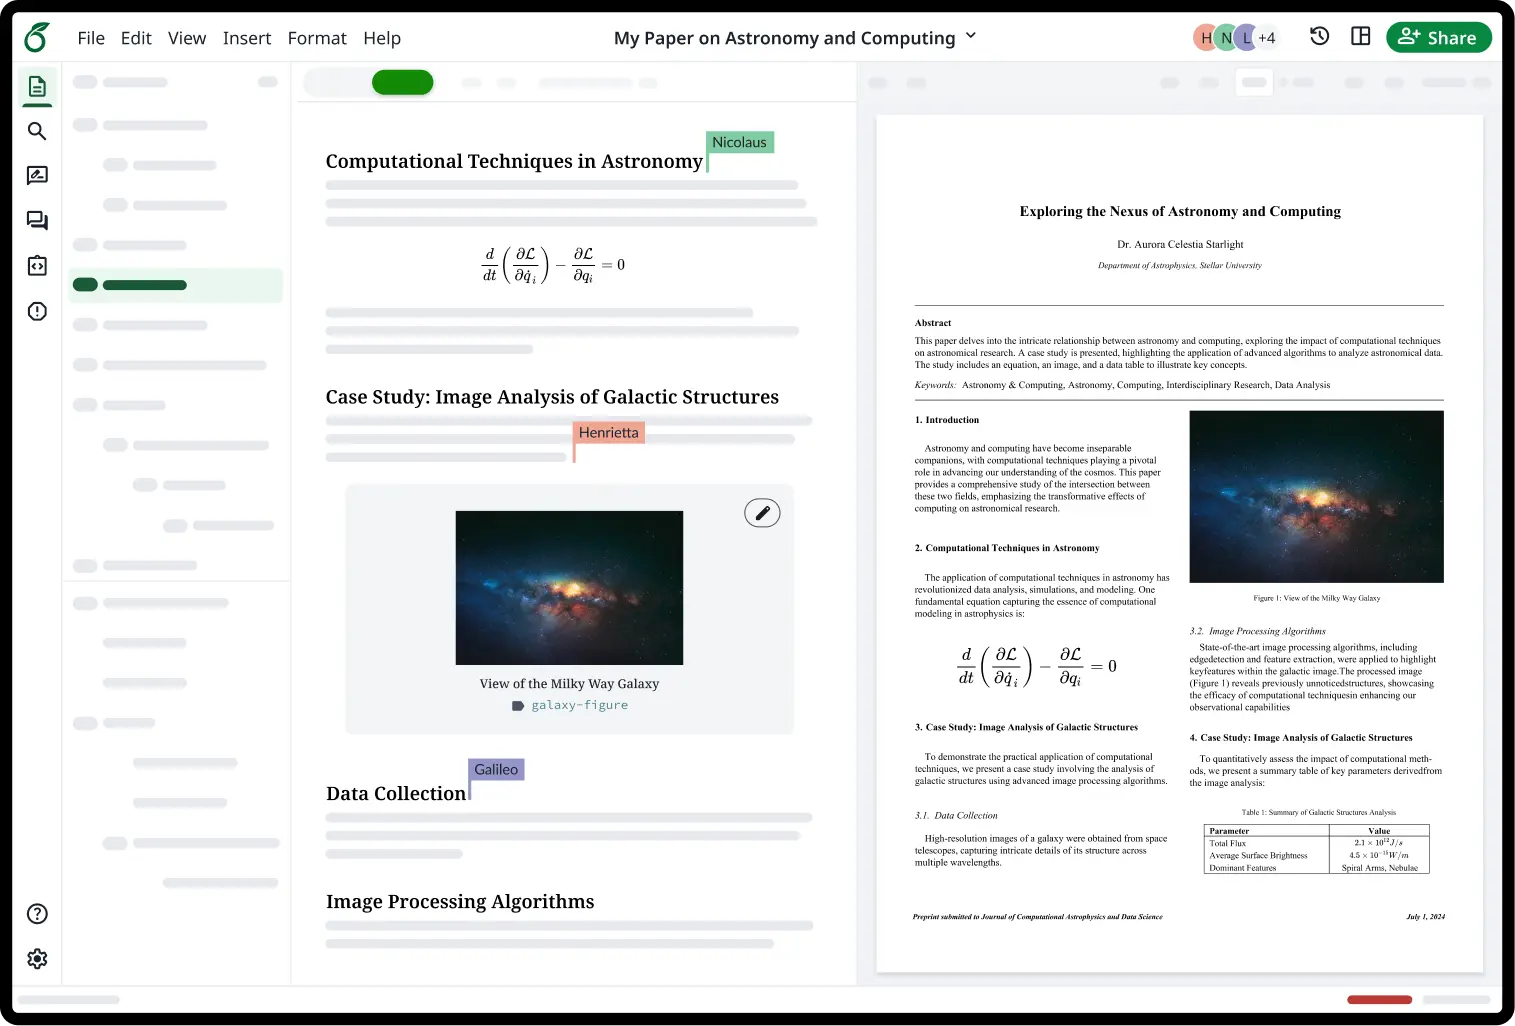Click the green Share button
Image resolution: width=1515 pixels, height=1026 pixels.
1438,37
